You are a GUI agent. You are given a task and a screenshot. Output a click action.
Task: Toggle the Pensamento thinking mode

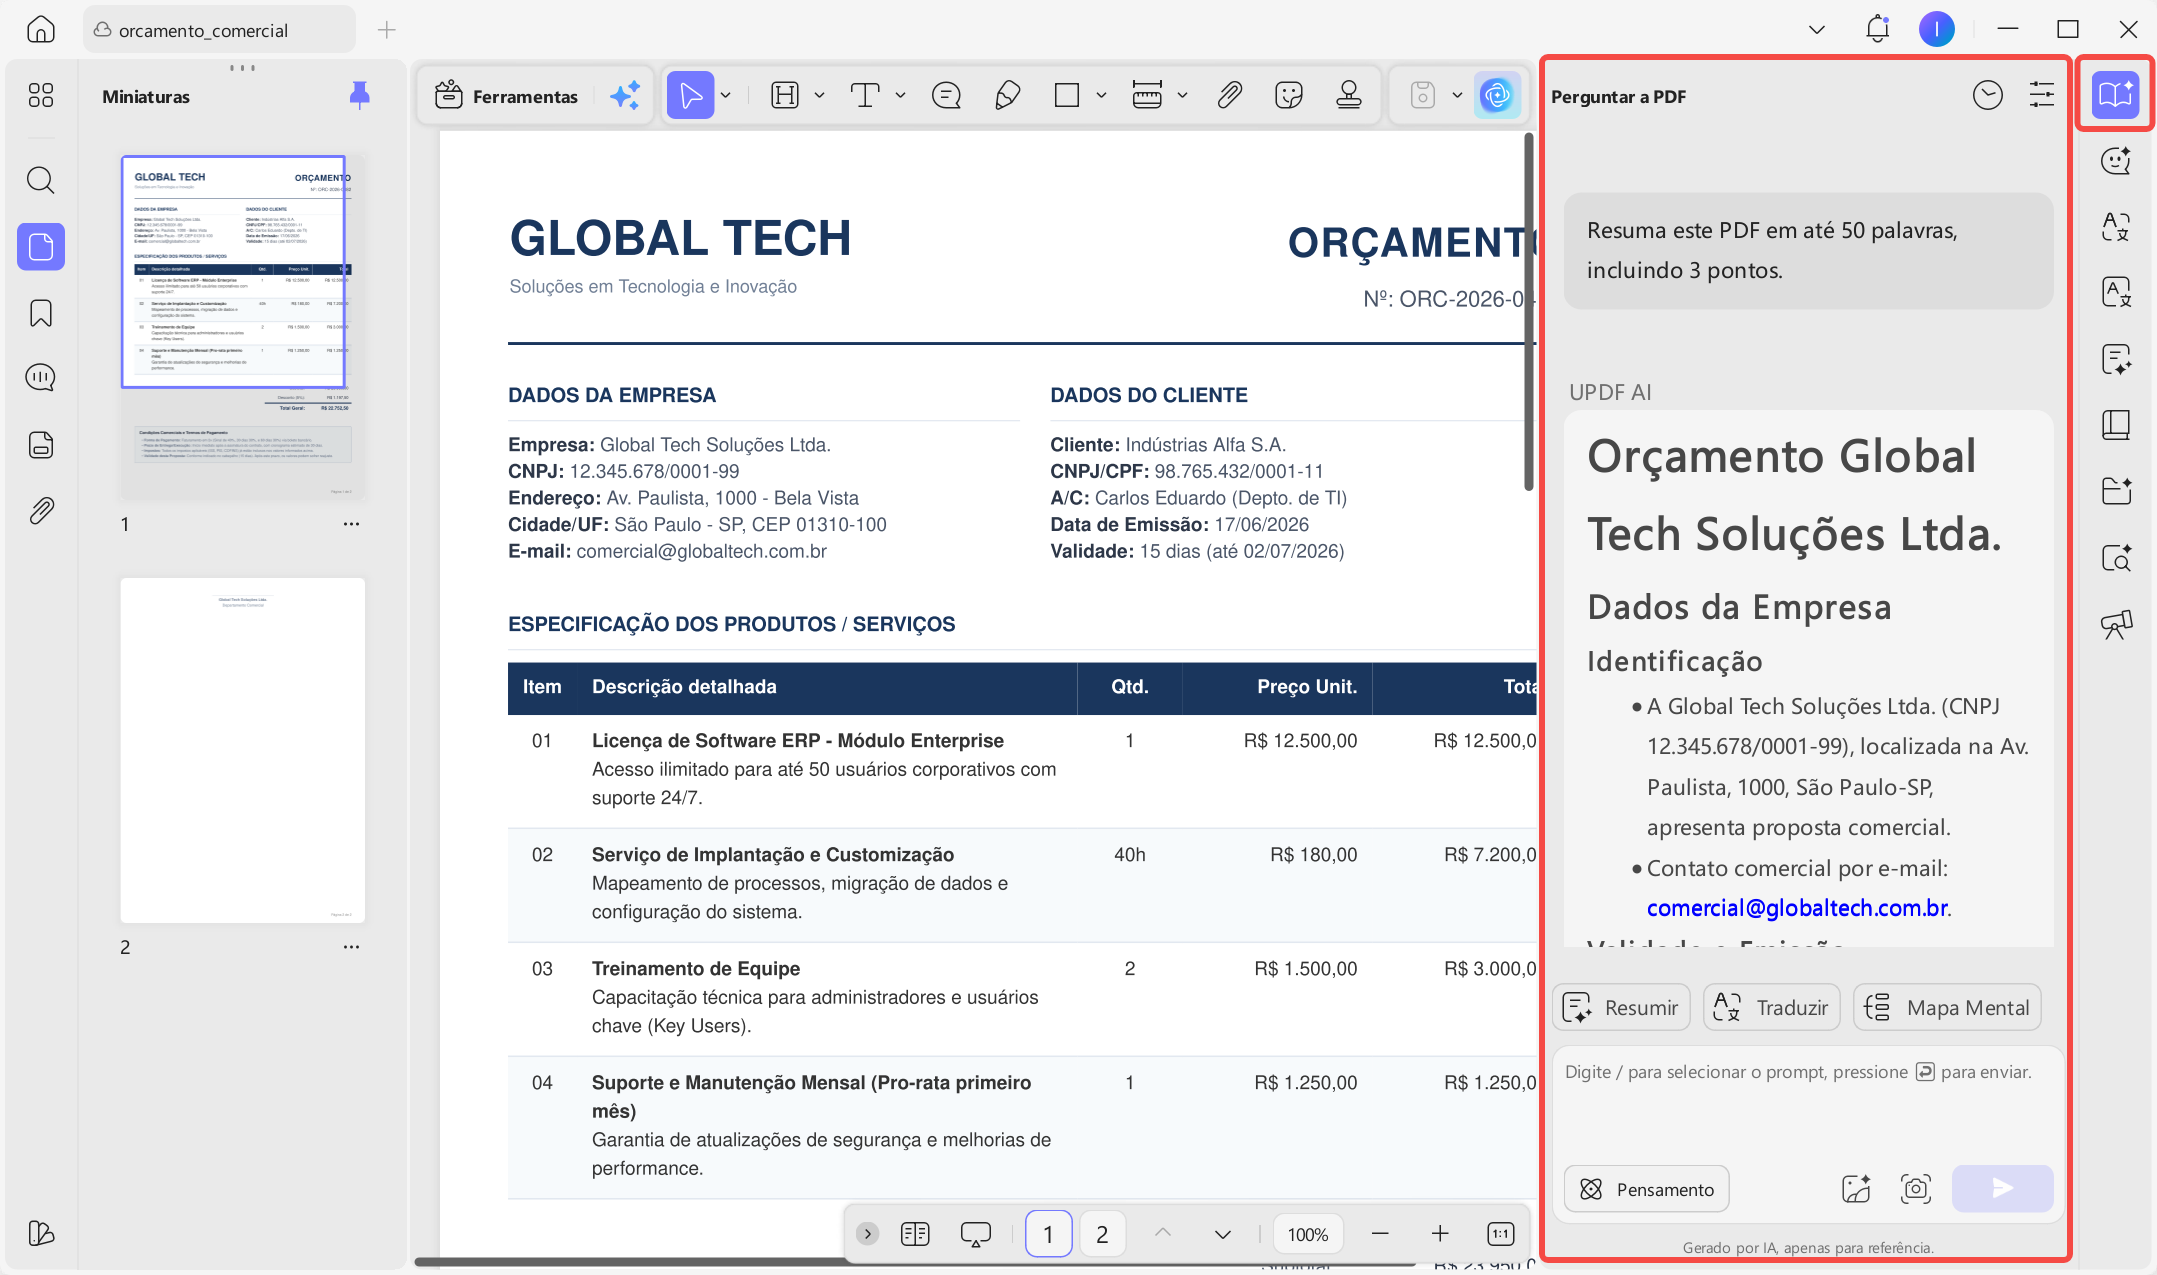(x=1646, y=1189)
